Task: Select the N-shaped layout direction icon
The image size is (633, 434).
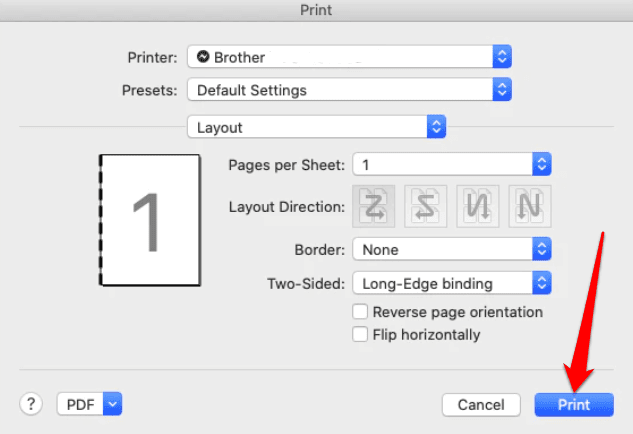Action: click(527, 207)
